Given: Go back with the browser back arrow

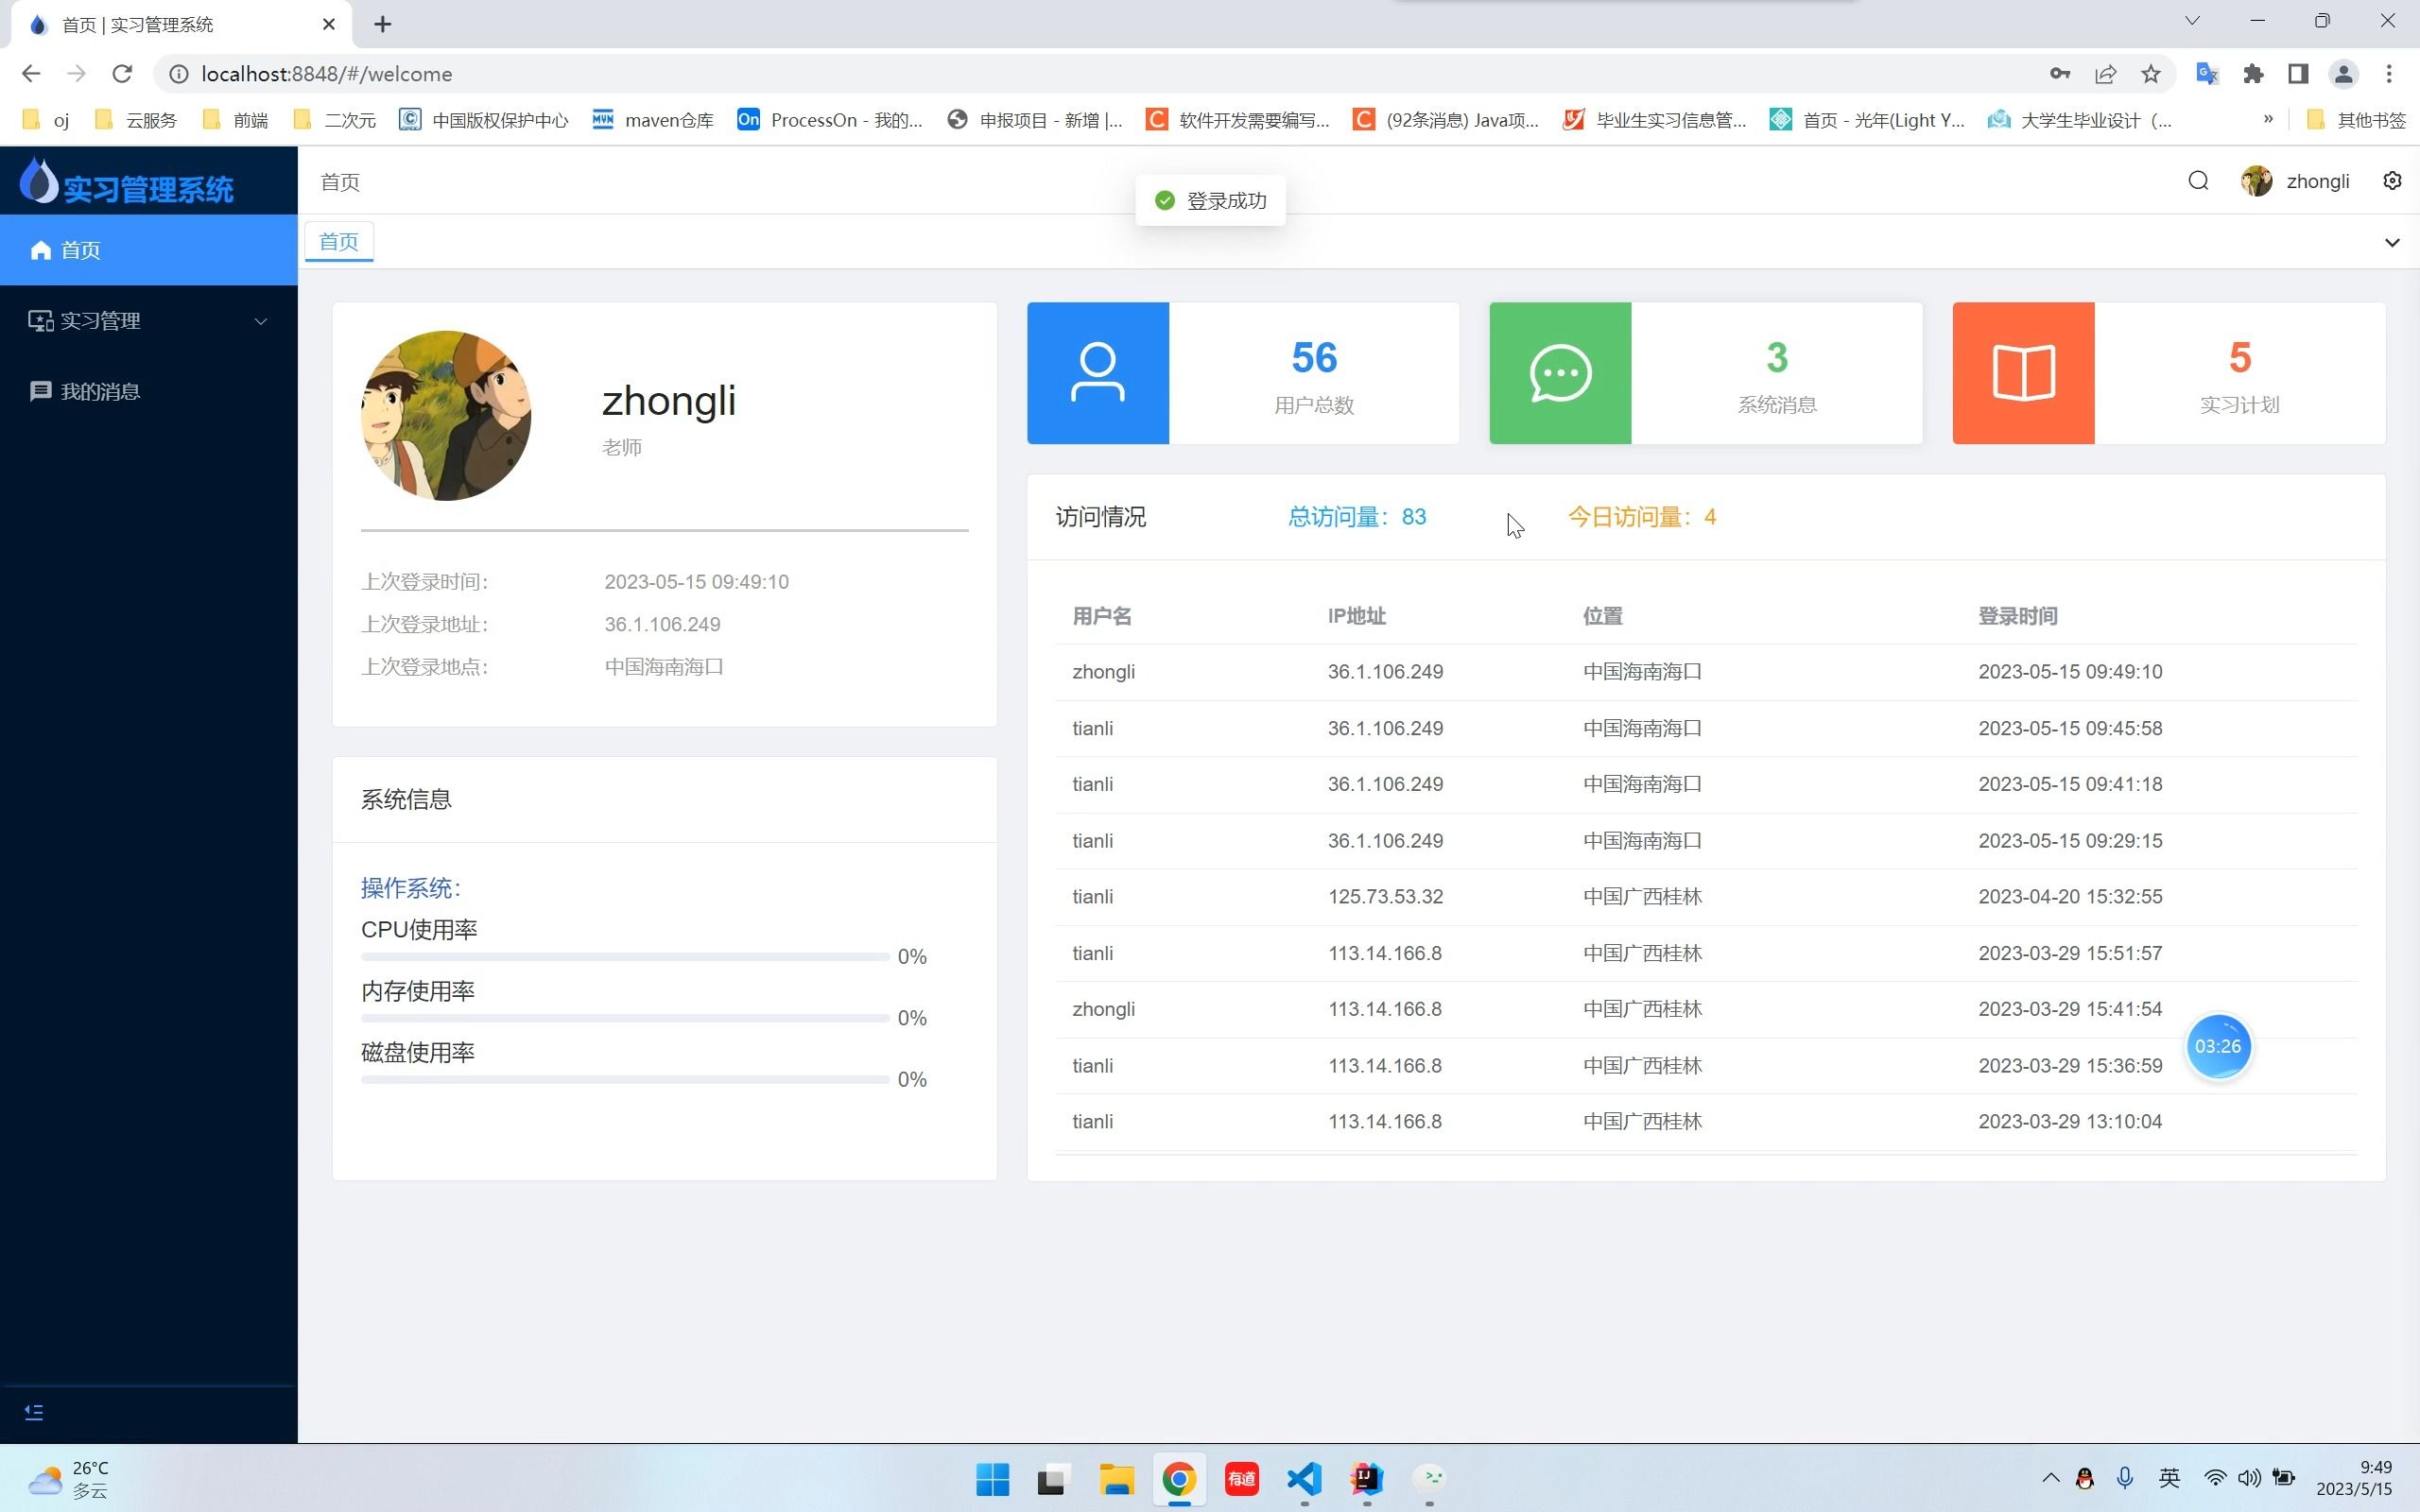Looking at the screenshot, I should point(31,74).
